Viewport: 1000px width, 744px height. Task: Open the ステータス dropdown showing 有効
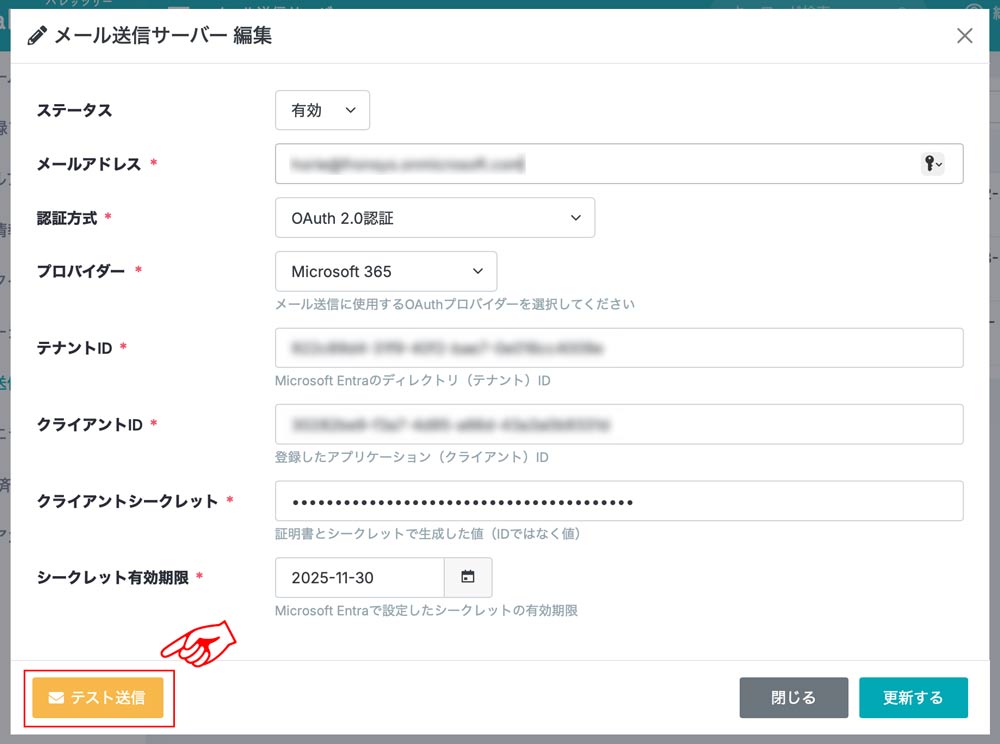(322, 110)
